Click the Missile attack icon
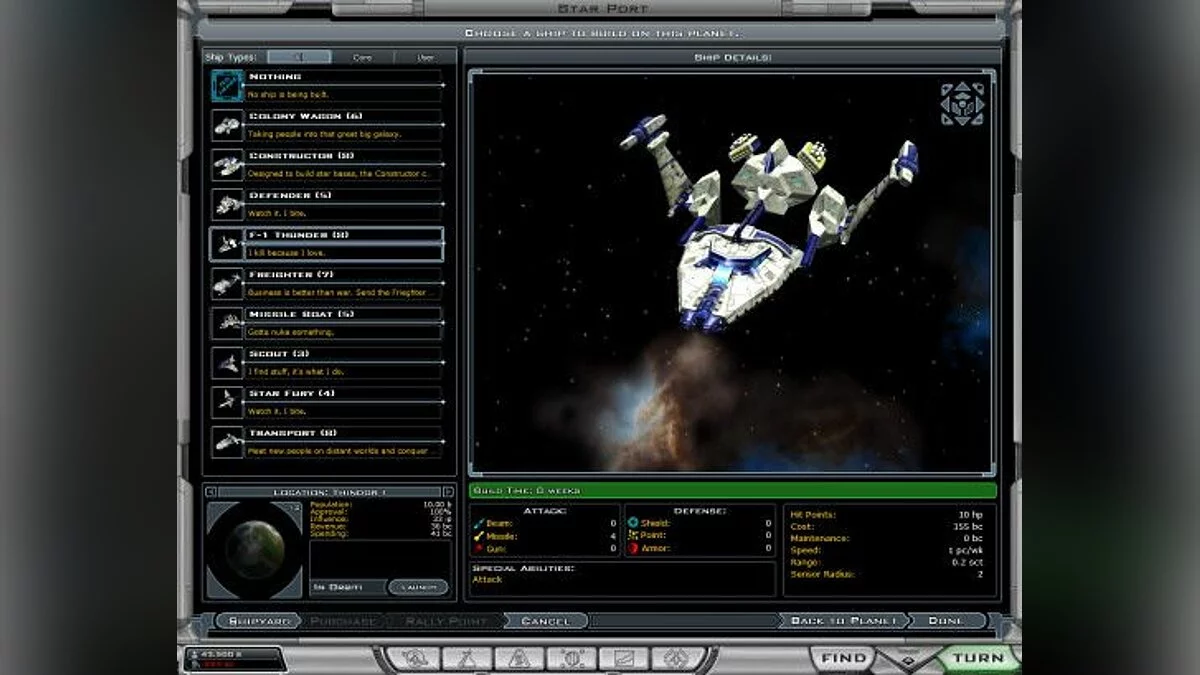Screen dimensions: 1200x675 click(x=479, y=536)
